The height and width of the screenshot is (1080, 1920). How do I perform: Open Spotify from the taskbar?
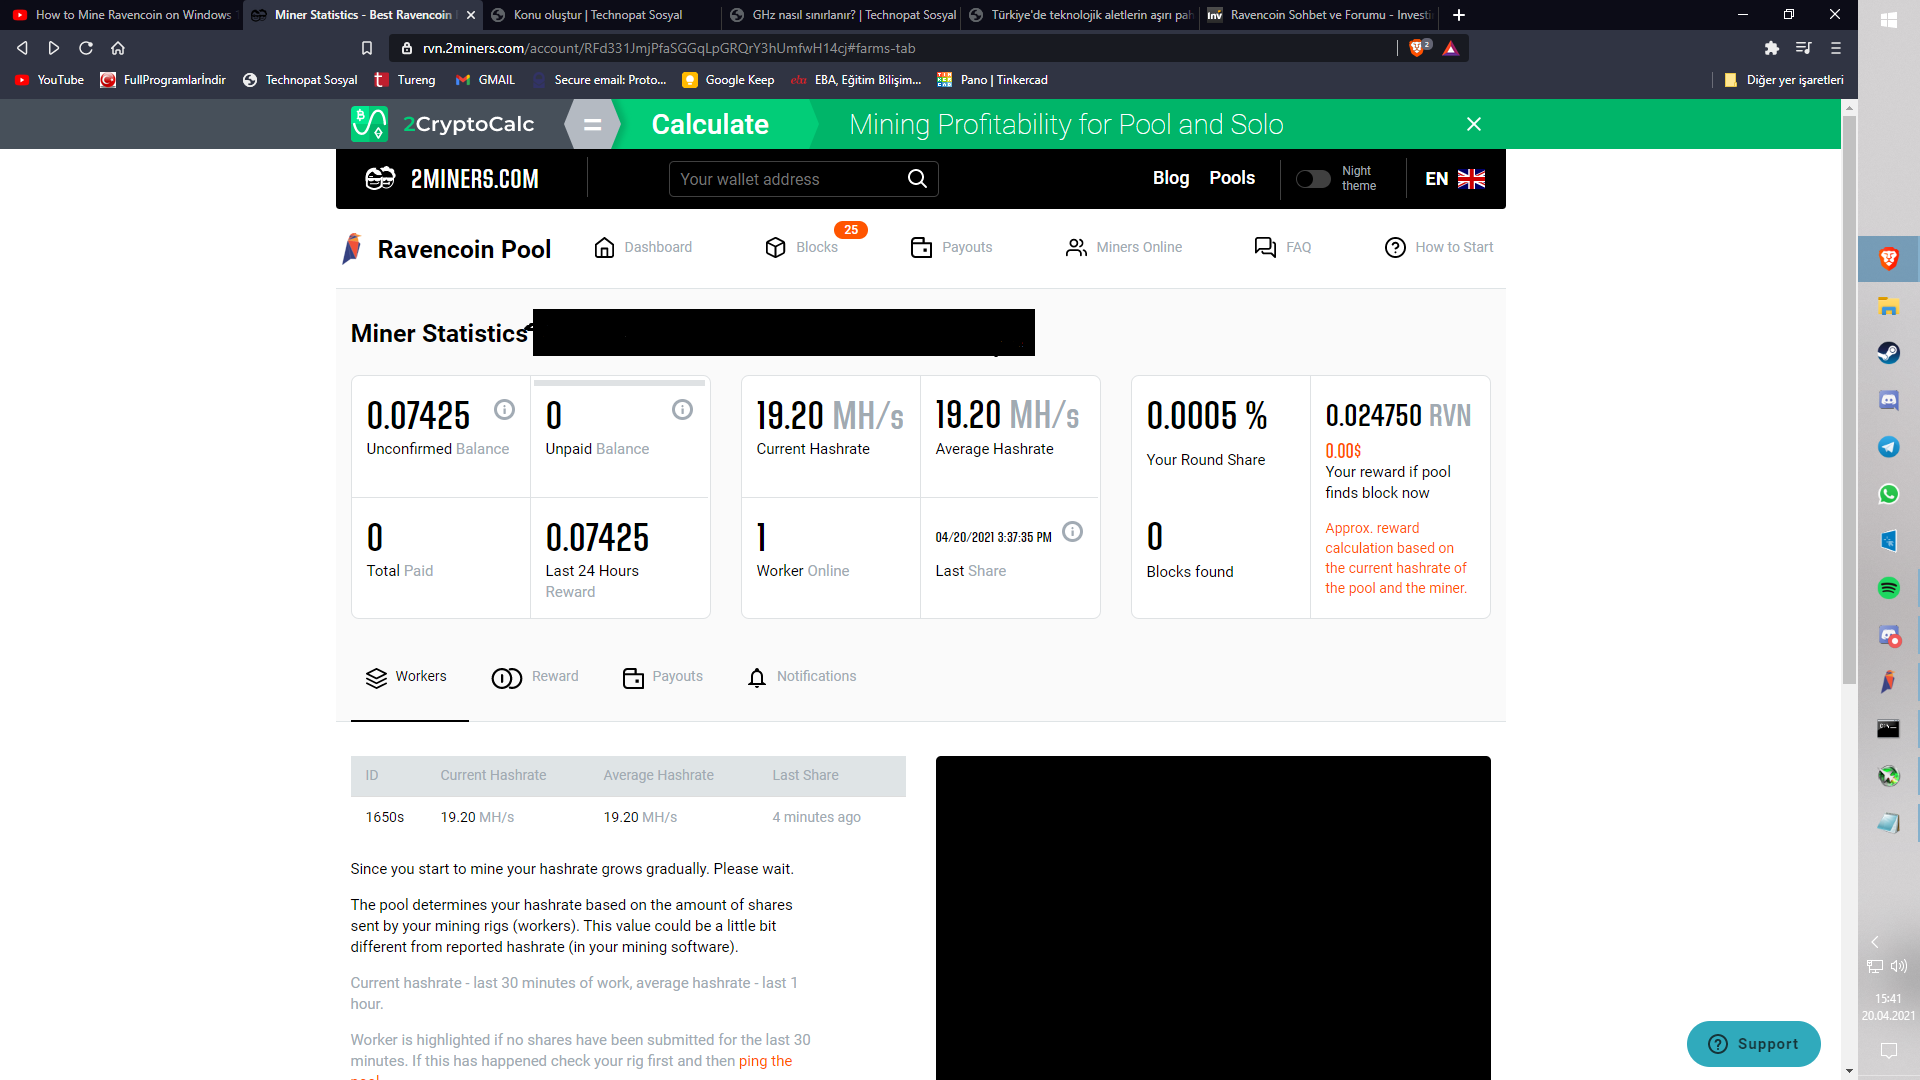click(1888, 588)
